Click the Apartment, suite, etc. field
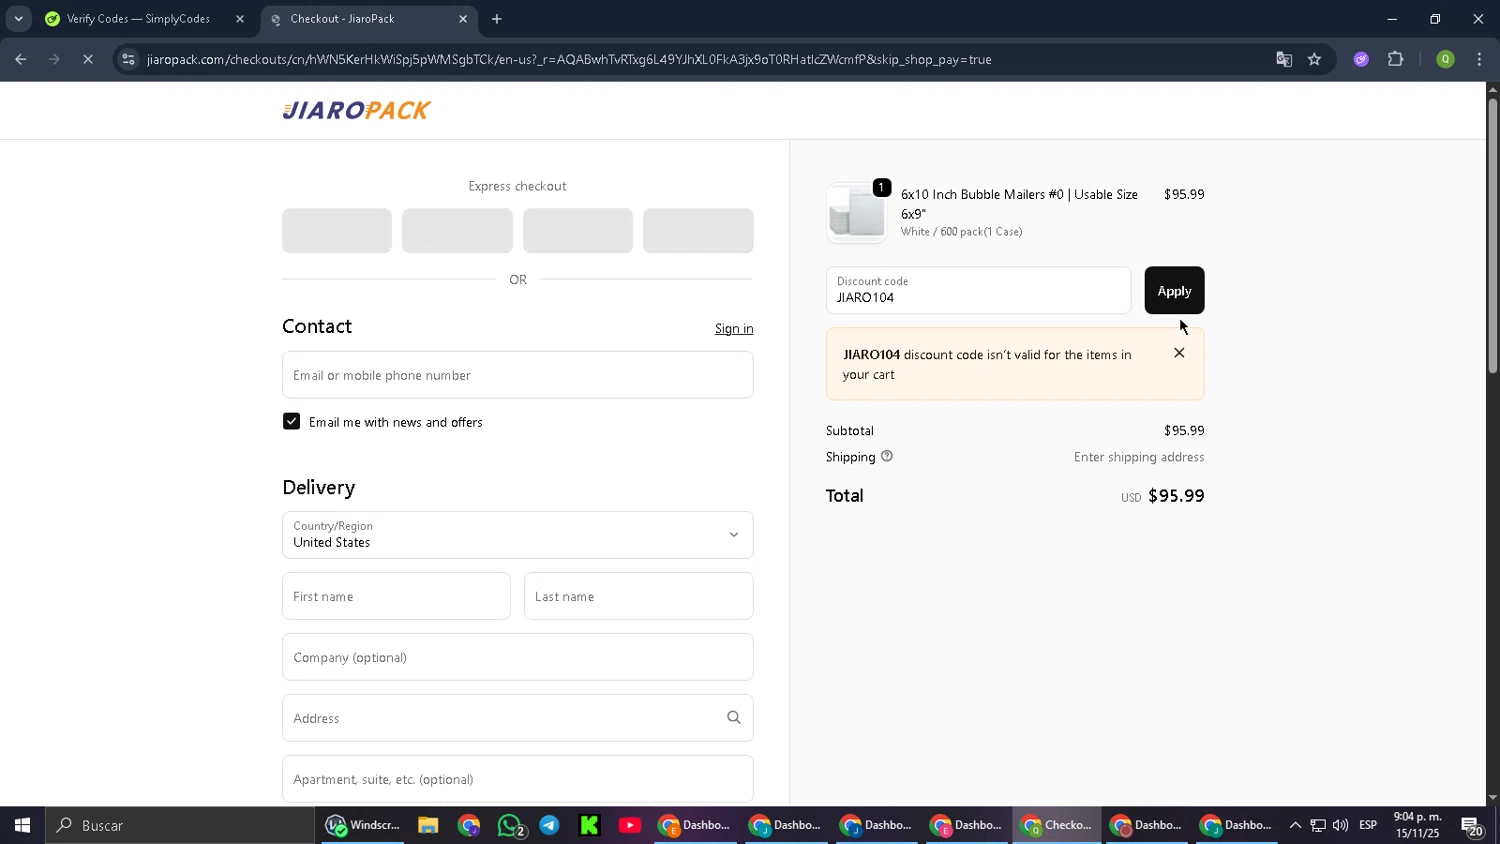The height and width of the screenshot is (844, 1500). [x=517, y=779]
